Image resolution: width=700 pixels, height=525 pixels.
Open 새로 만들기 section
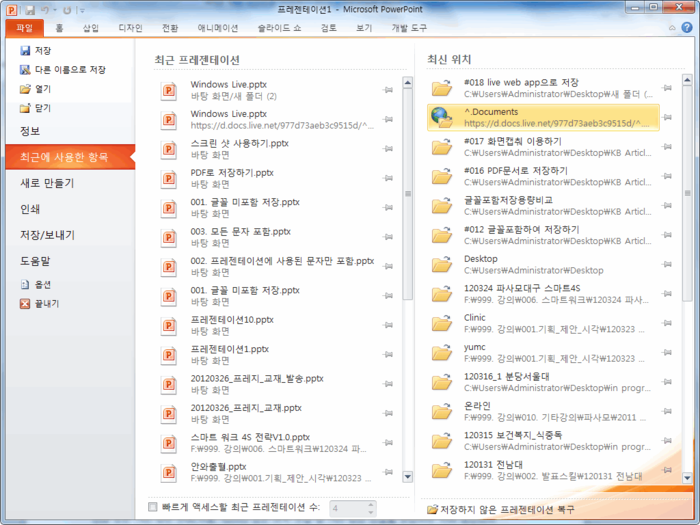tap(47, 183)
